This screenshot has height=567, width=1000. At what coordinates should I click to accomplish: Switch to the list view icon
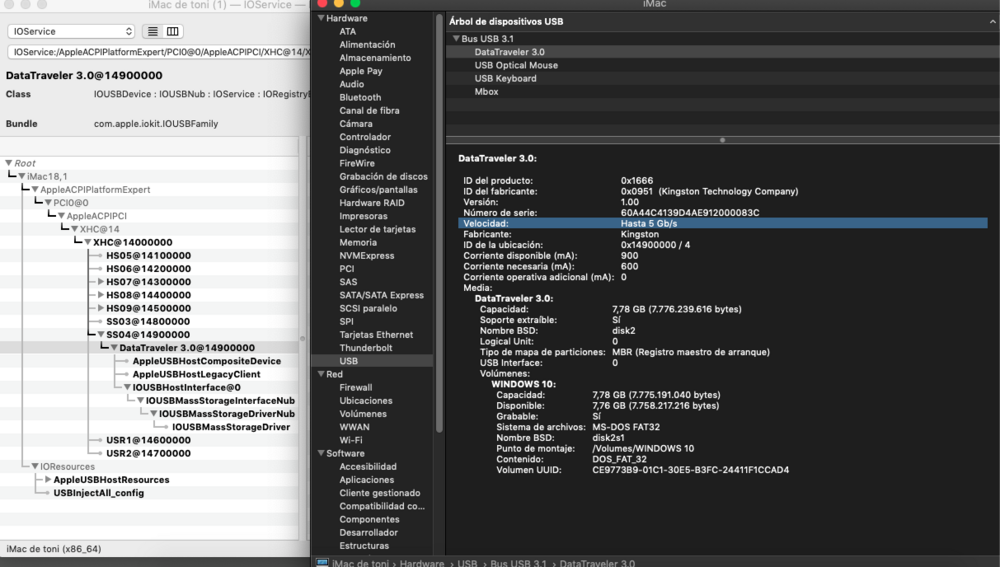click(153, 32)
